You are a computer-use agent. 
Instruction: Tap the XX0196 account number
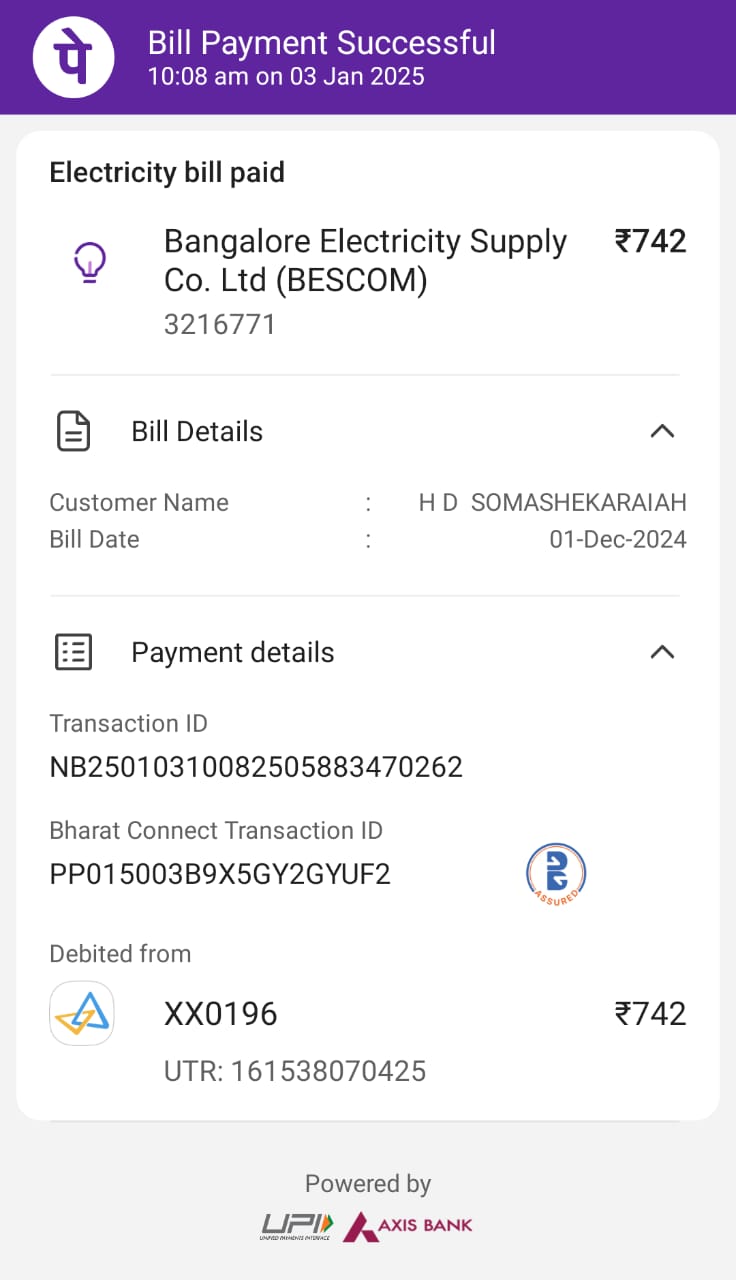point(220,1014)
